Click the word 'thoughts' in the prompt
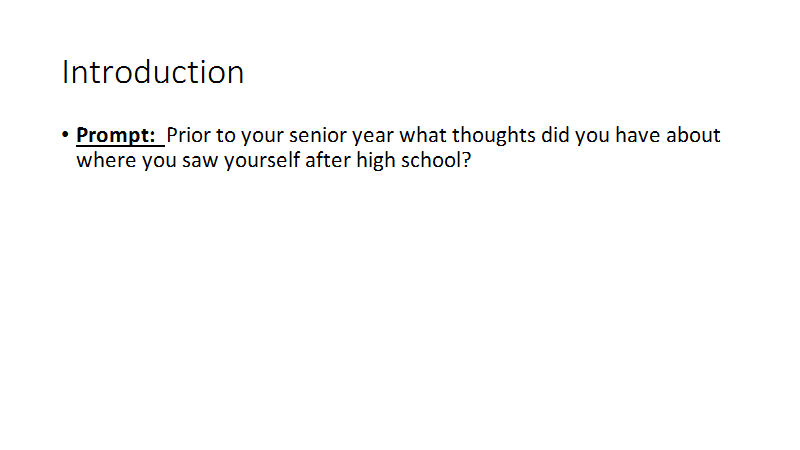This screenshot has height=450, width=800. tap(494, 136)
